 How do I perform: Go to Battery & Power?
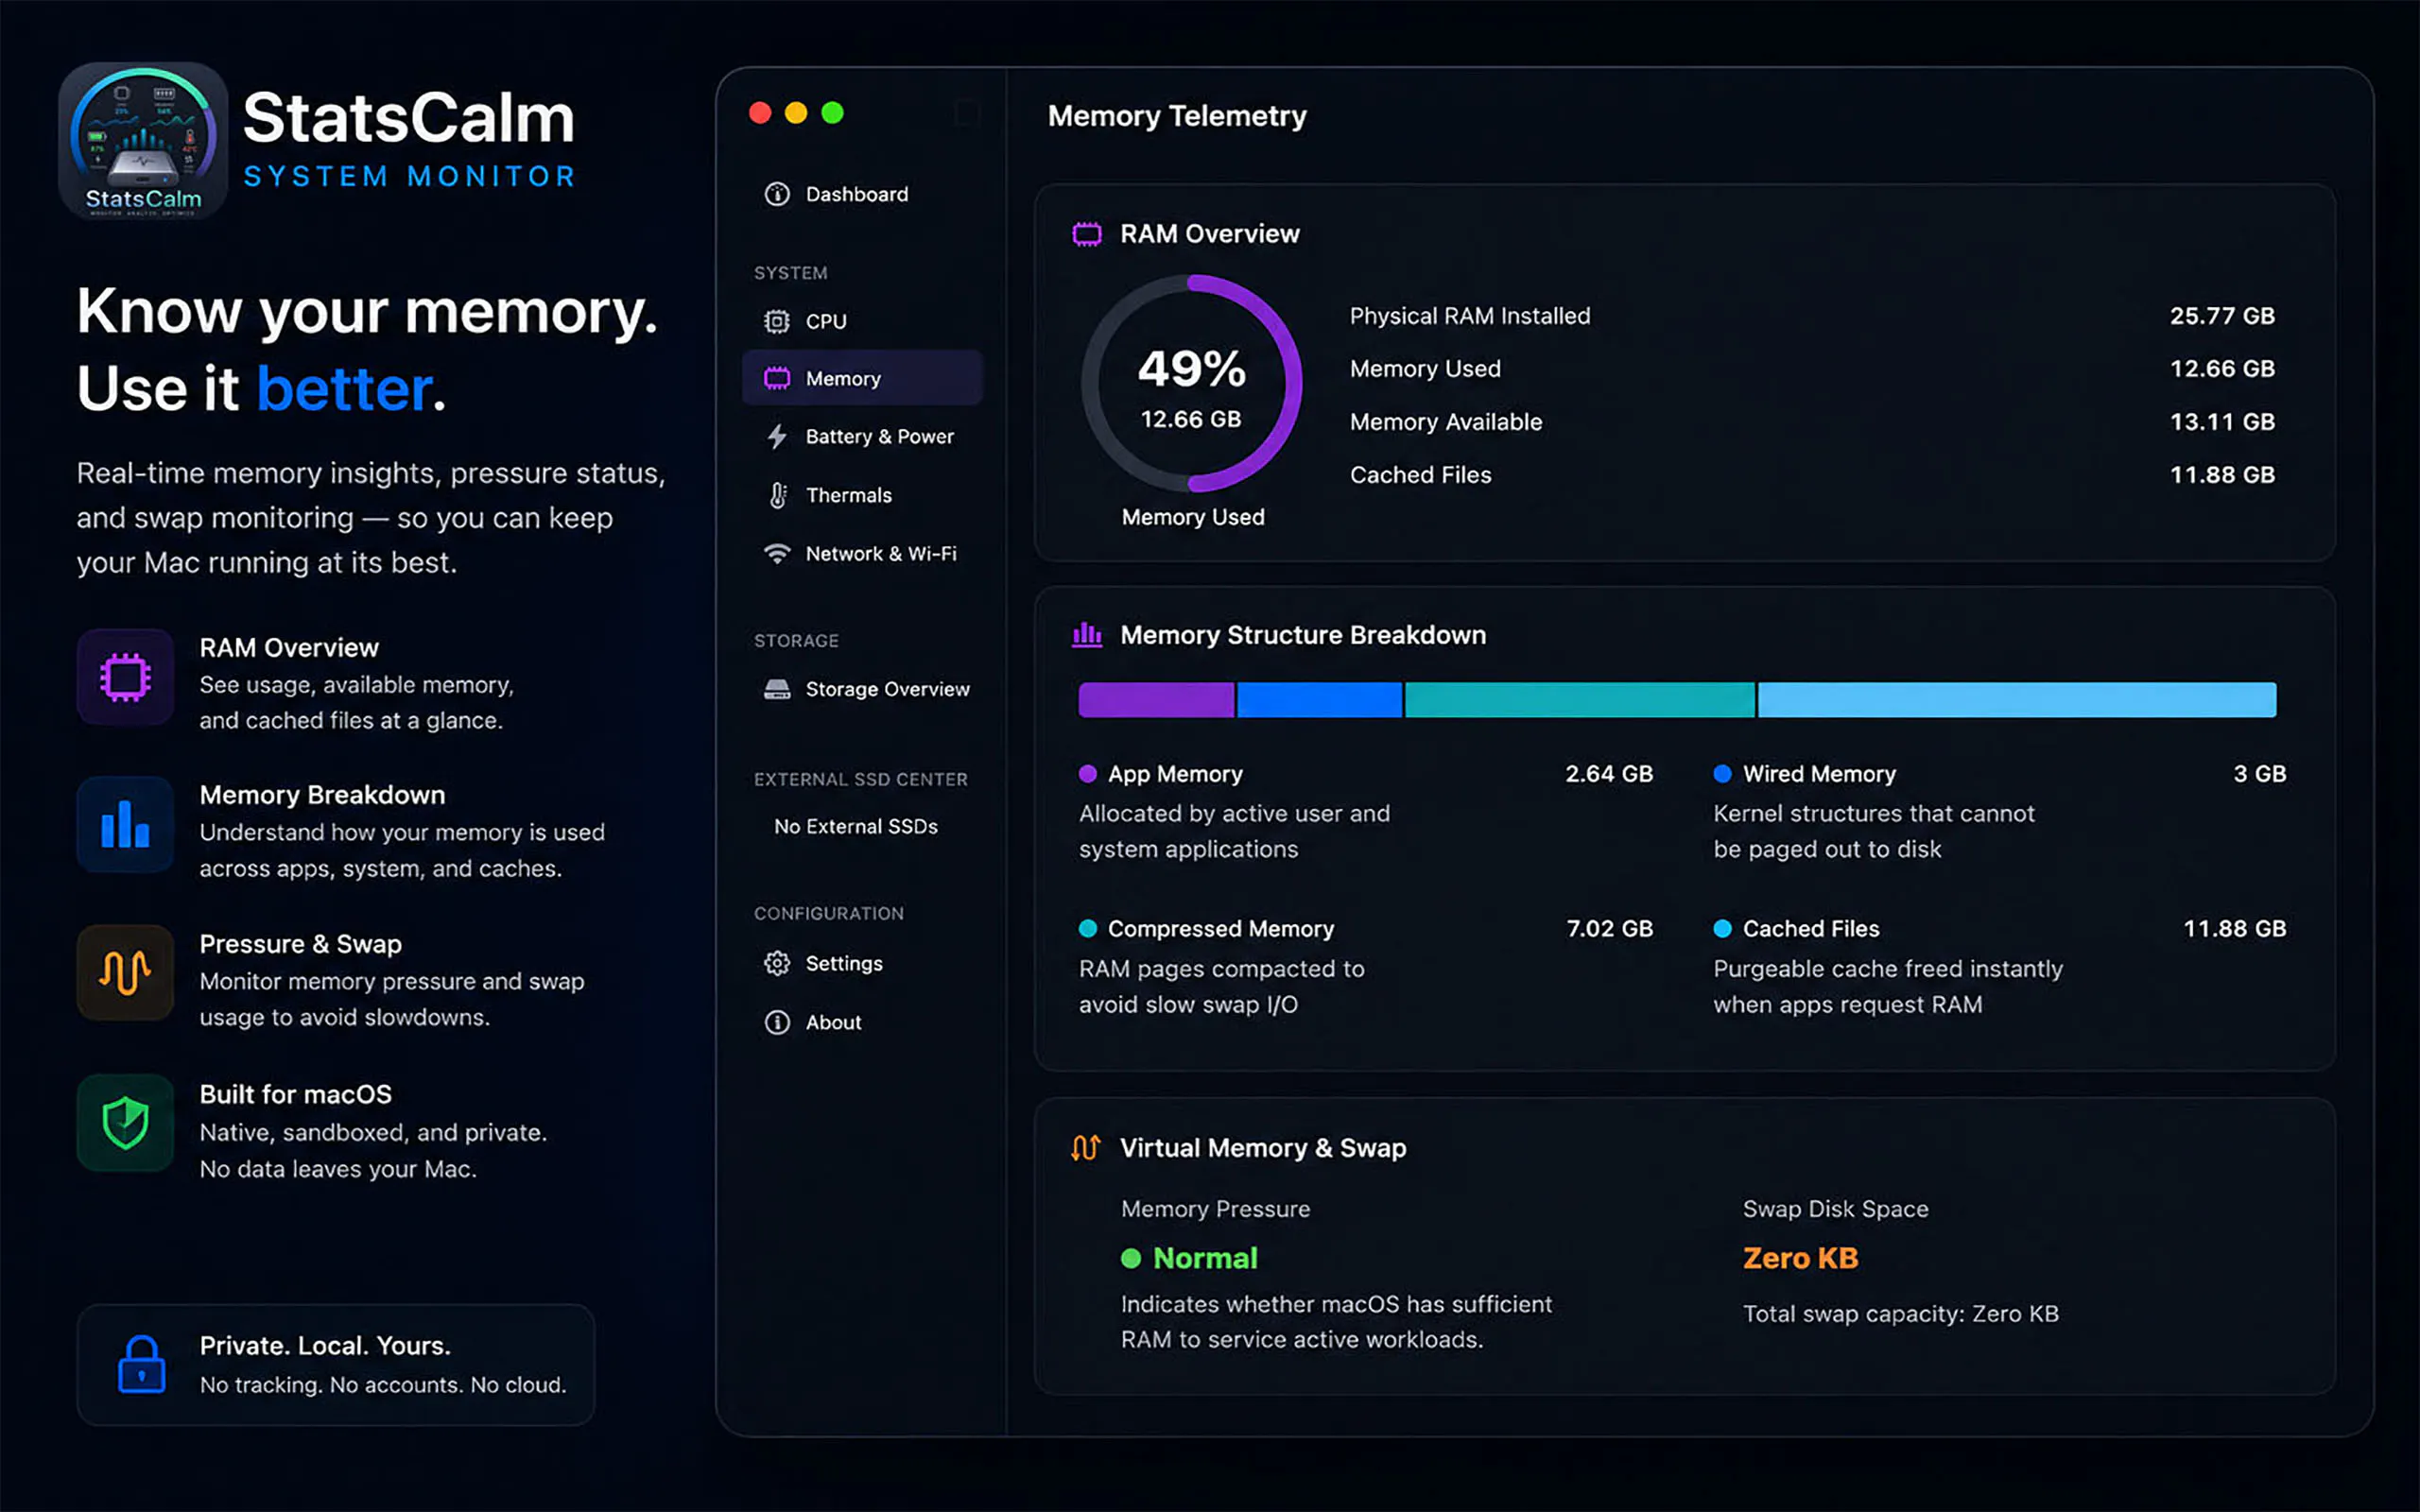pos(862,436)
